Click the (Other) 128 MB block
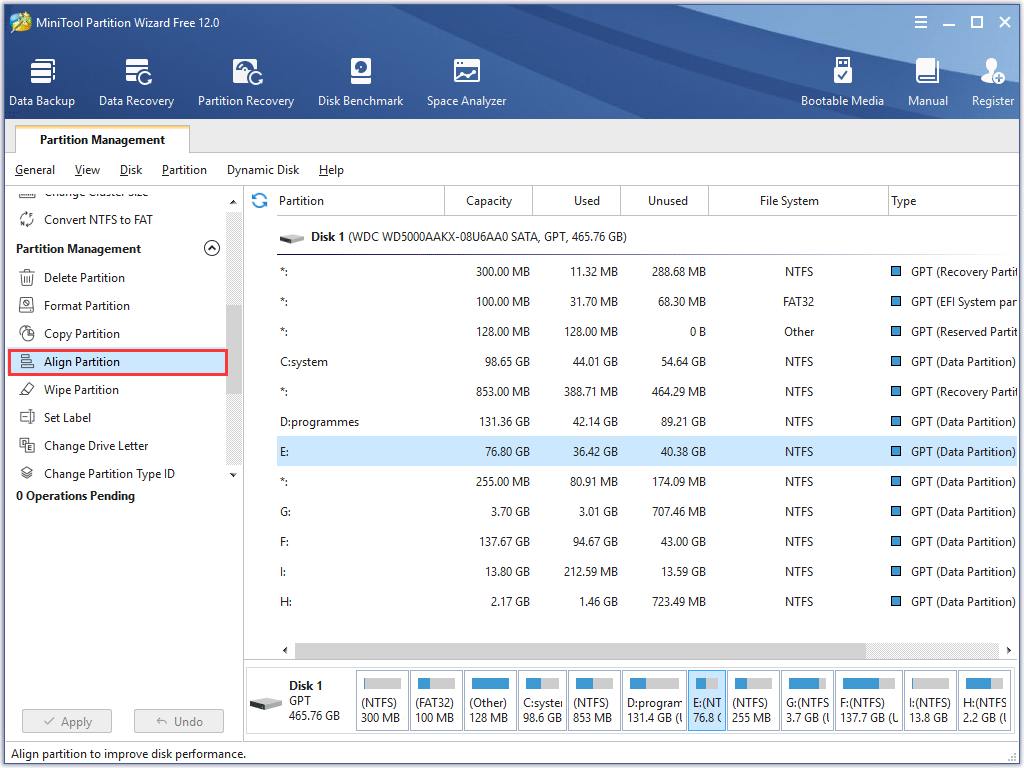Image resolution: width=1024 pixels, height=768 pixels. point(490,701)
